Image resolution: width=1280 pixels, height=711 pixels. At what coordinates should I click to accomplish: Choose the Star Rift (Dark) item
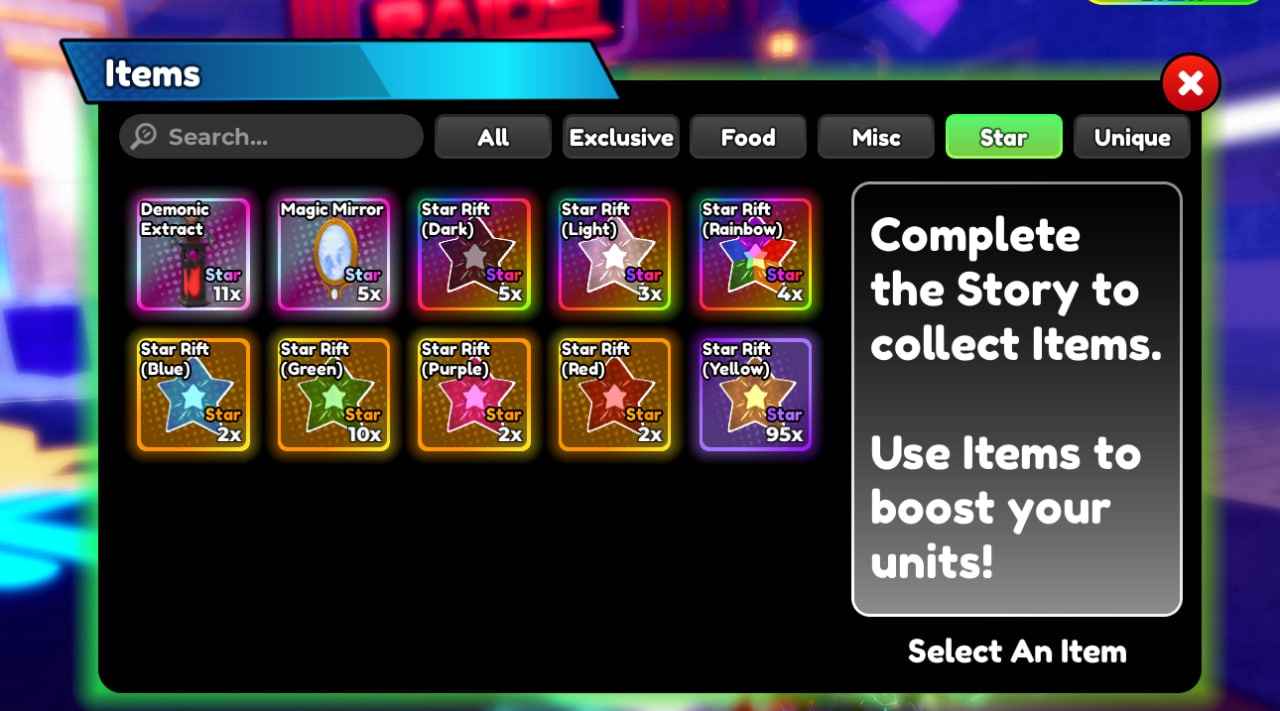pyautogui.click(x=474, y=254)
